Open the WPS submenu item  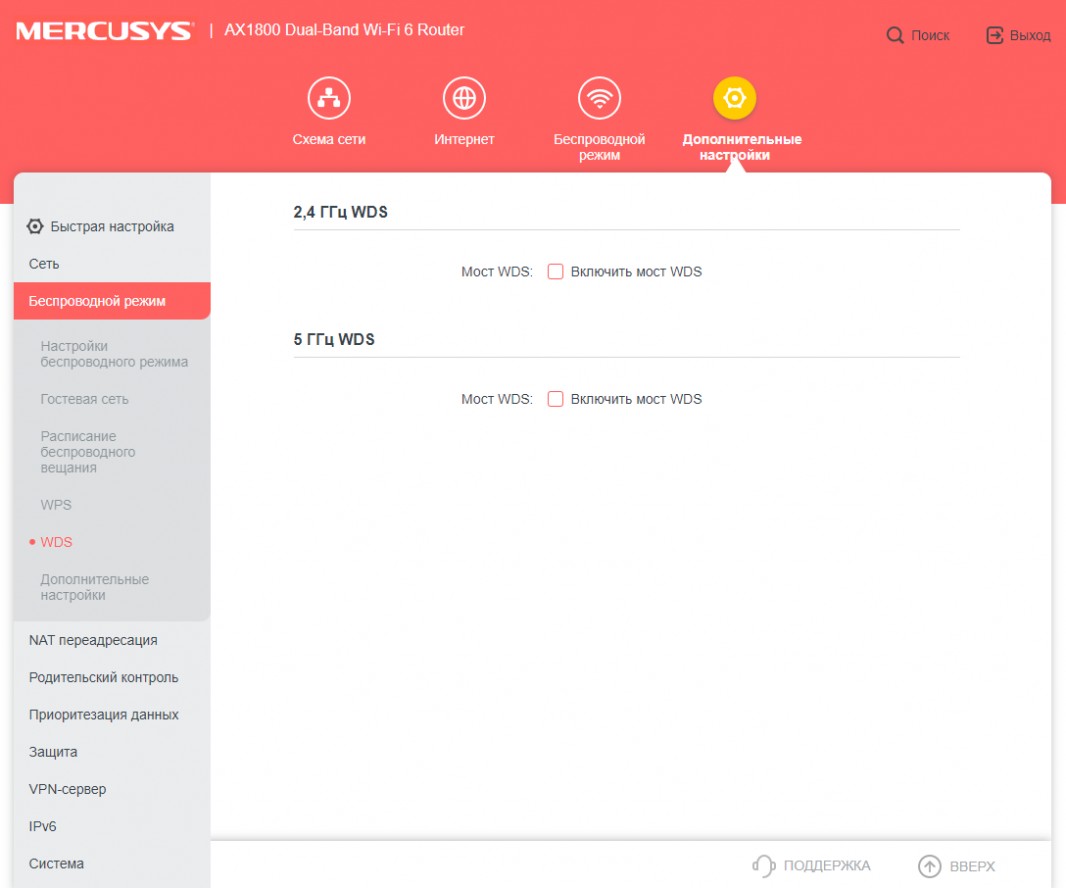[x=56, y=505]
